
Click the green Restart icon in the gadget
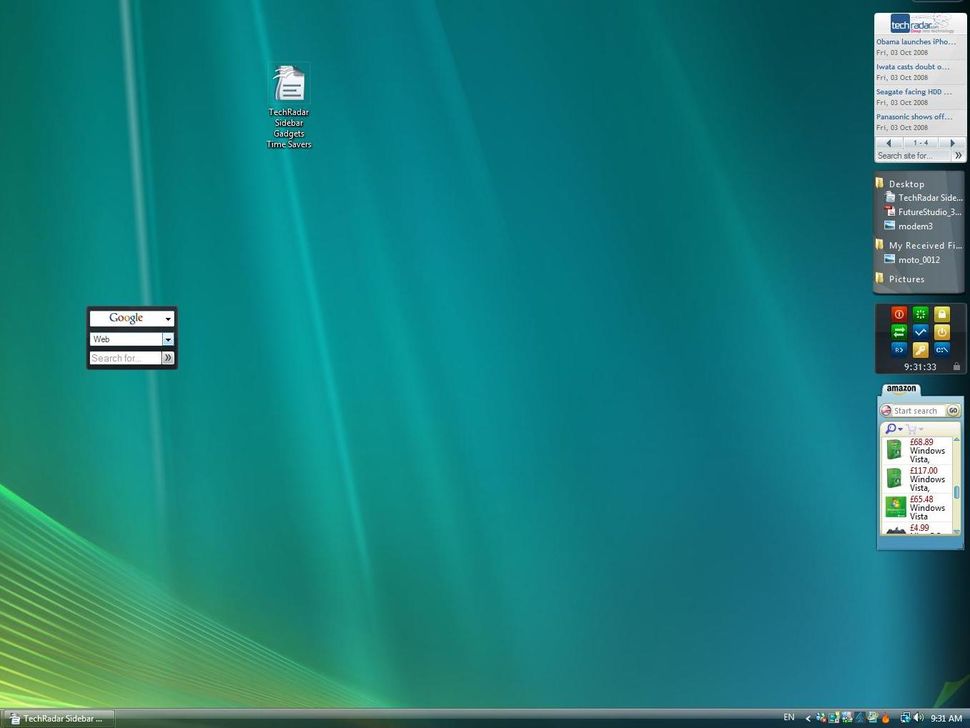click(x=920, y=314)
